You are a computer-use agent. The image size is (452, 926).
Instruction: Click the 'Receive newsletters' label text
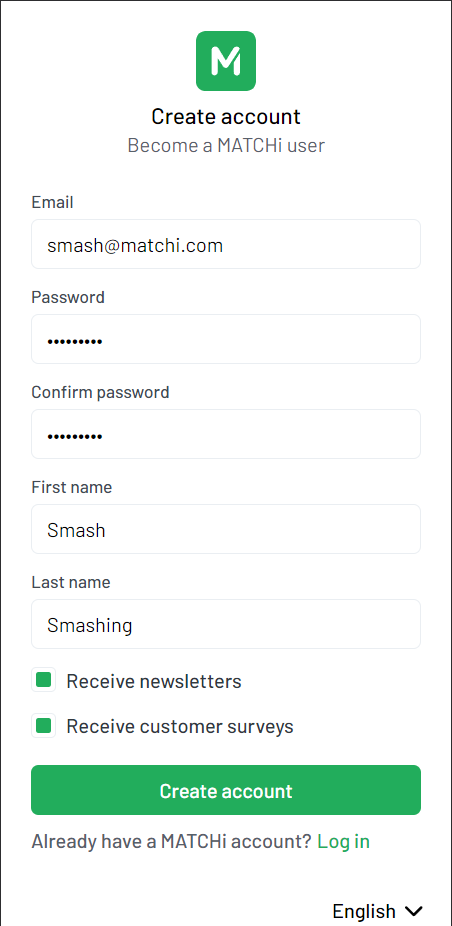154,681
